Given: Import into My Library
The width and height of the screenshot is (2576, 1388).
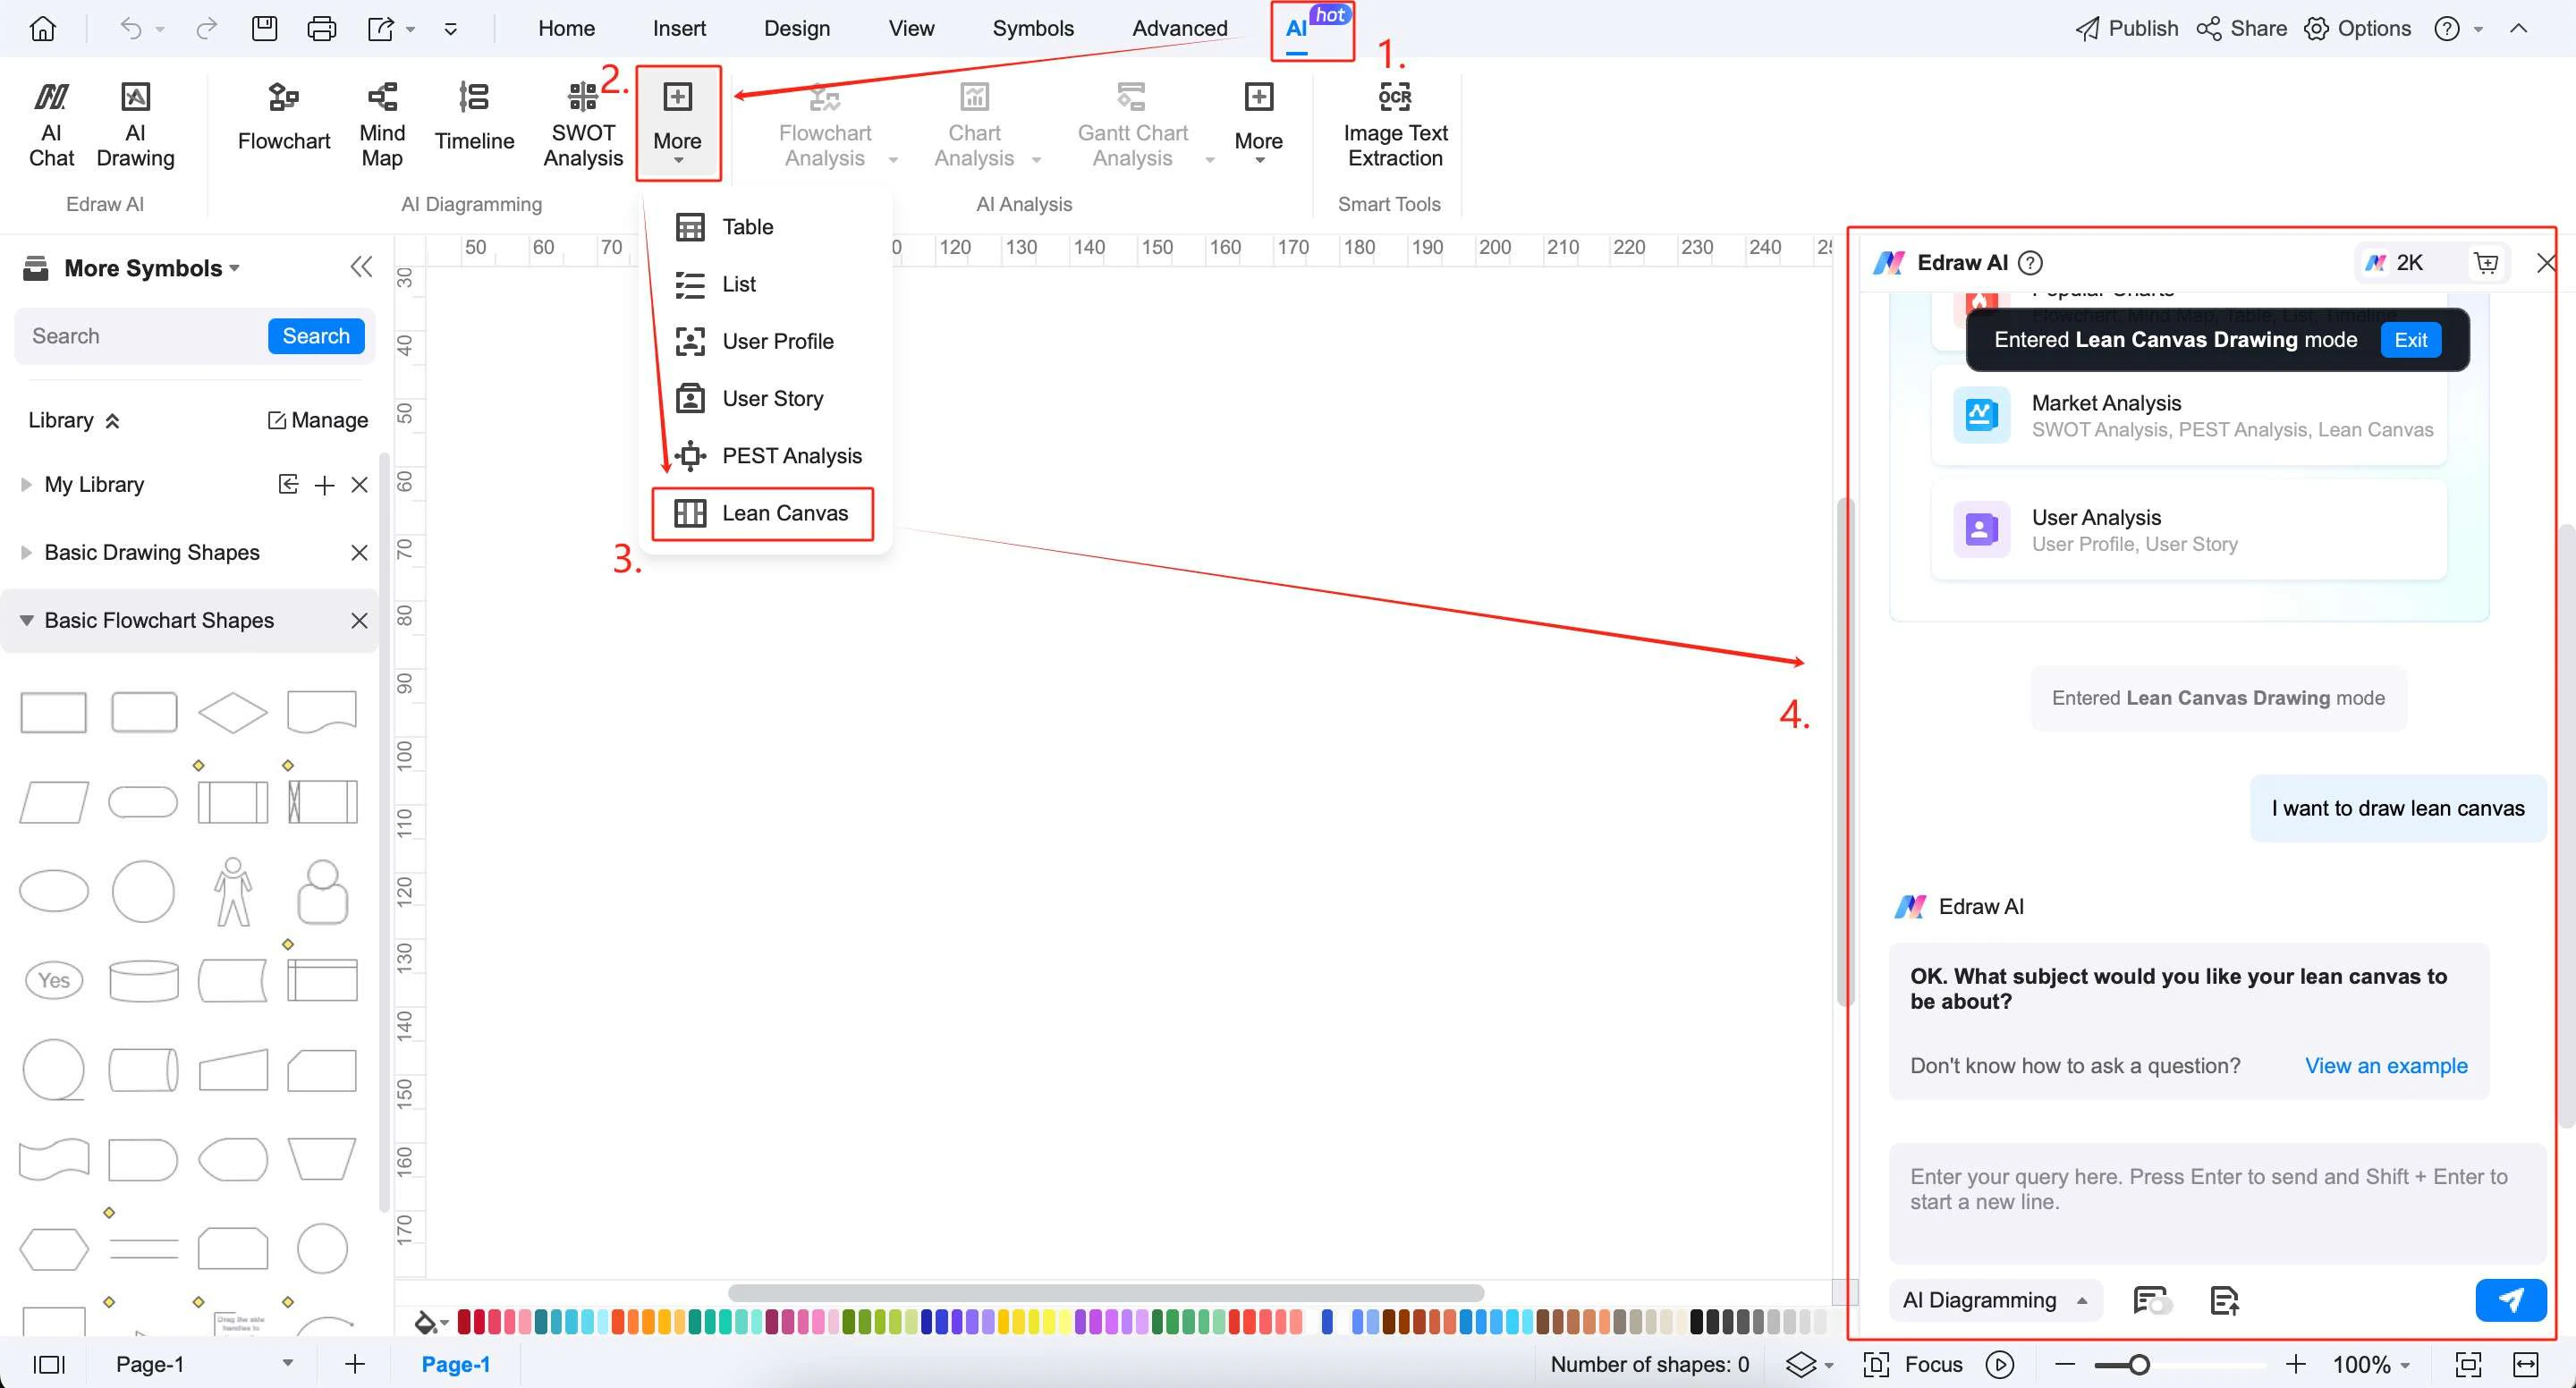Looking at the screenshot, I should coord(288,484).
